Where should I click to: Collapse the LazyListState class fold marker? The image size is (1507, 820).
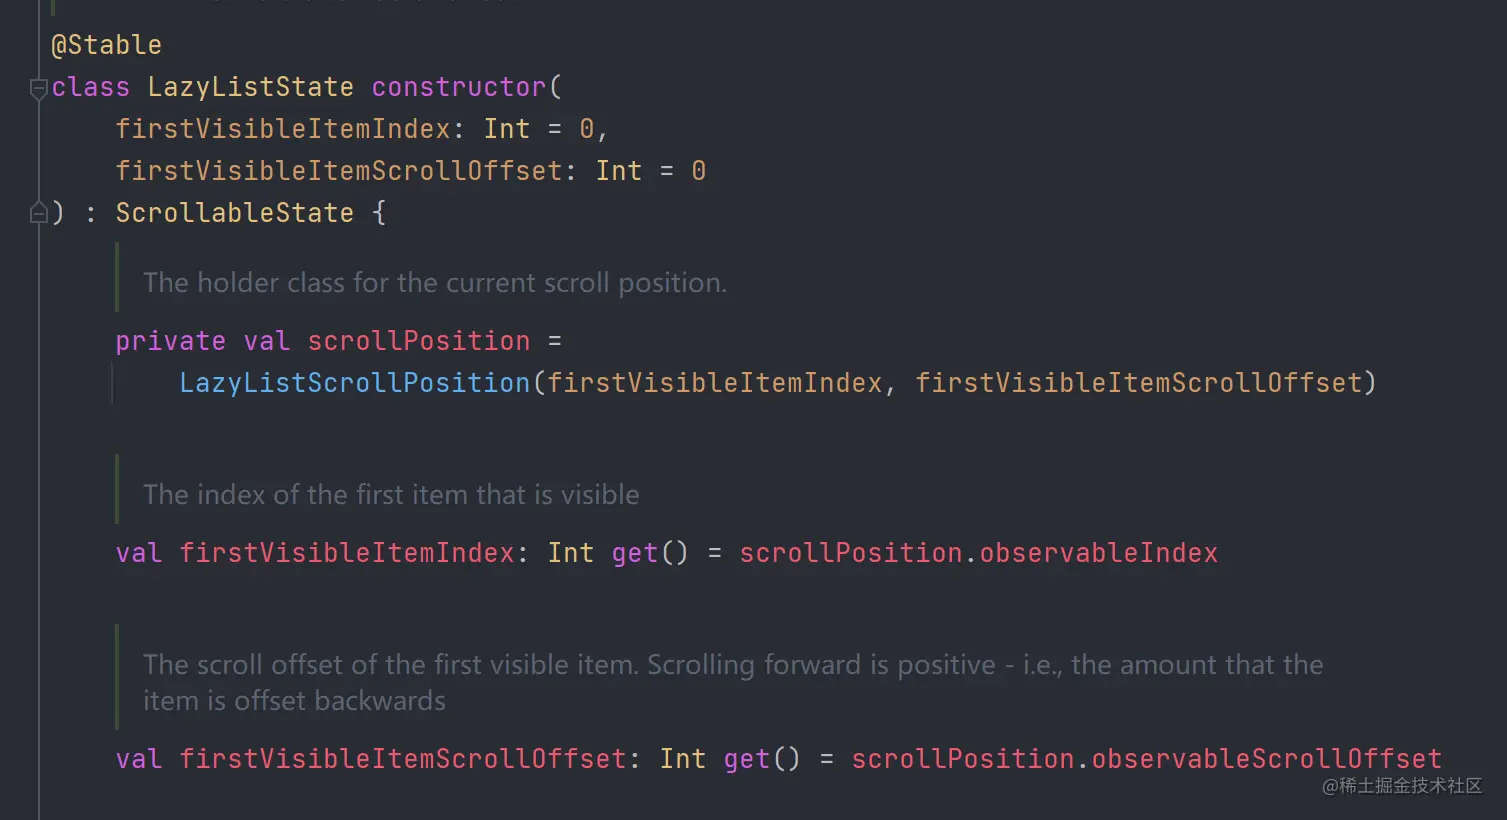click(x=39, y=88)
